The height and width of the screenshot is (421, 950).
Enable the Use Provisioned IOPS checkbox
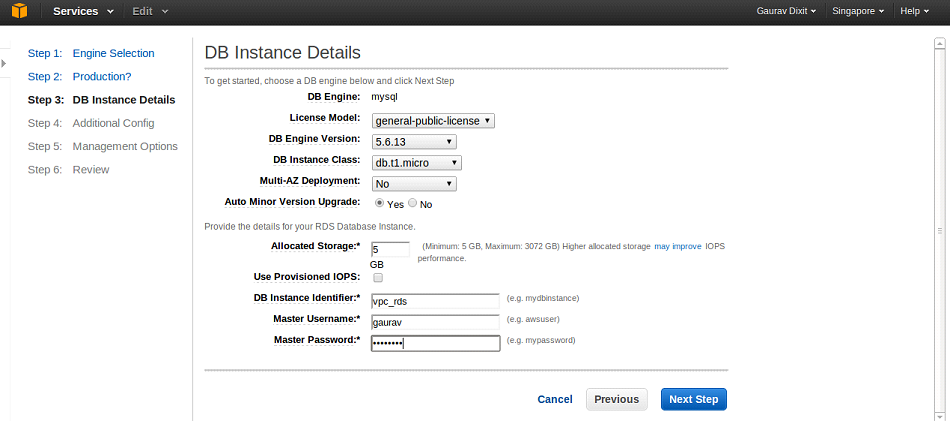pyautogui.click(x=378, y=277)
